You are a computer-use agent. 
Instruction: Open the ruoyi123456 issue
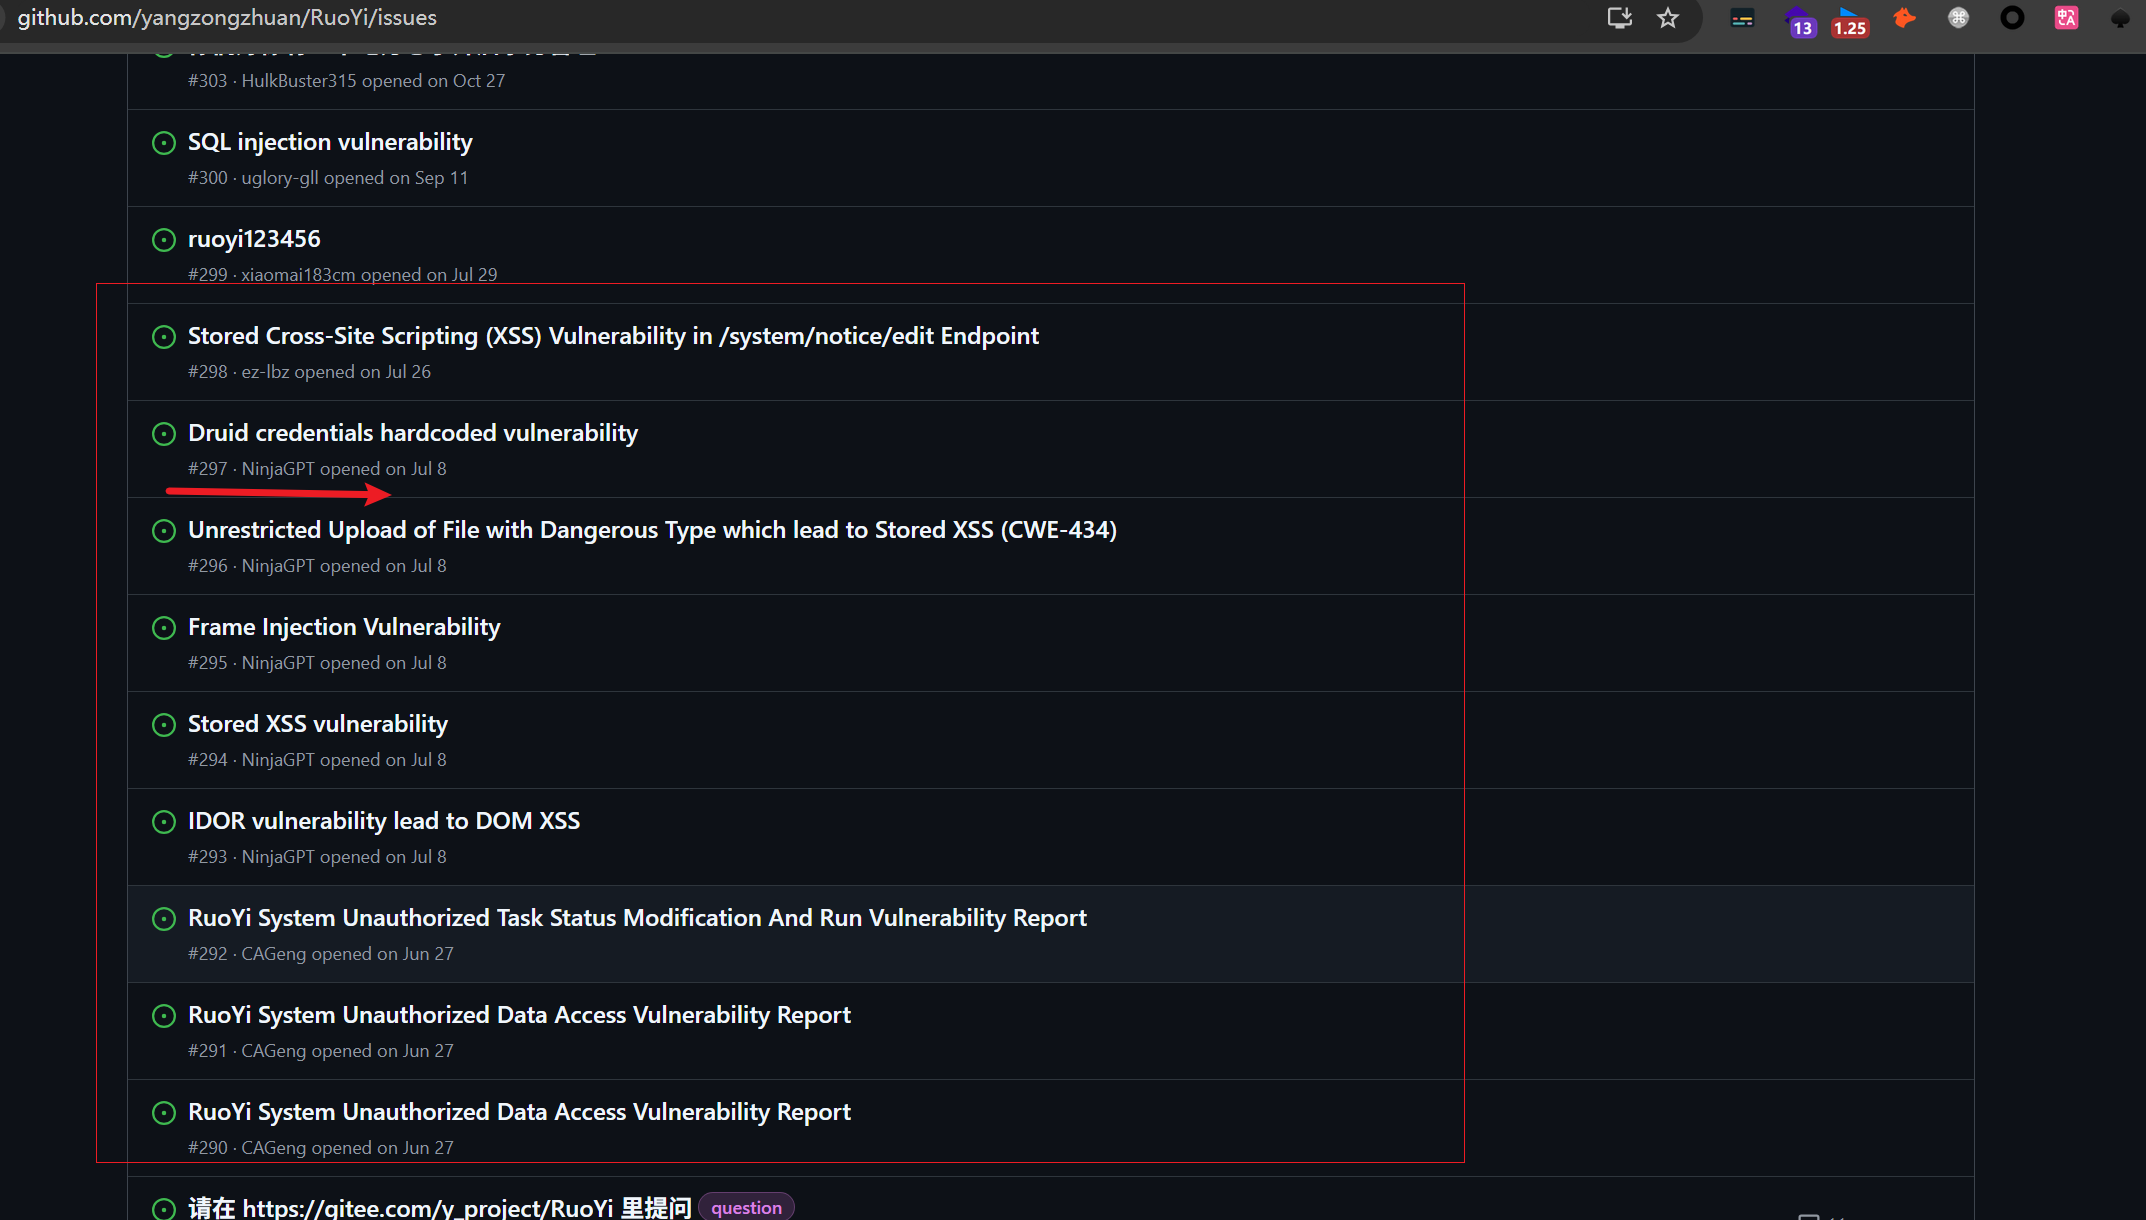254,239
